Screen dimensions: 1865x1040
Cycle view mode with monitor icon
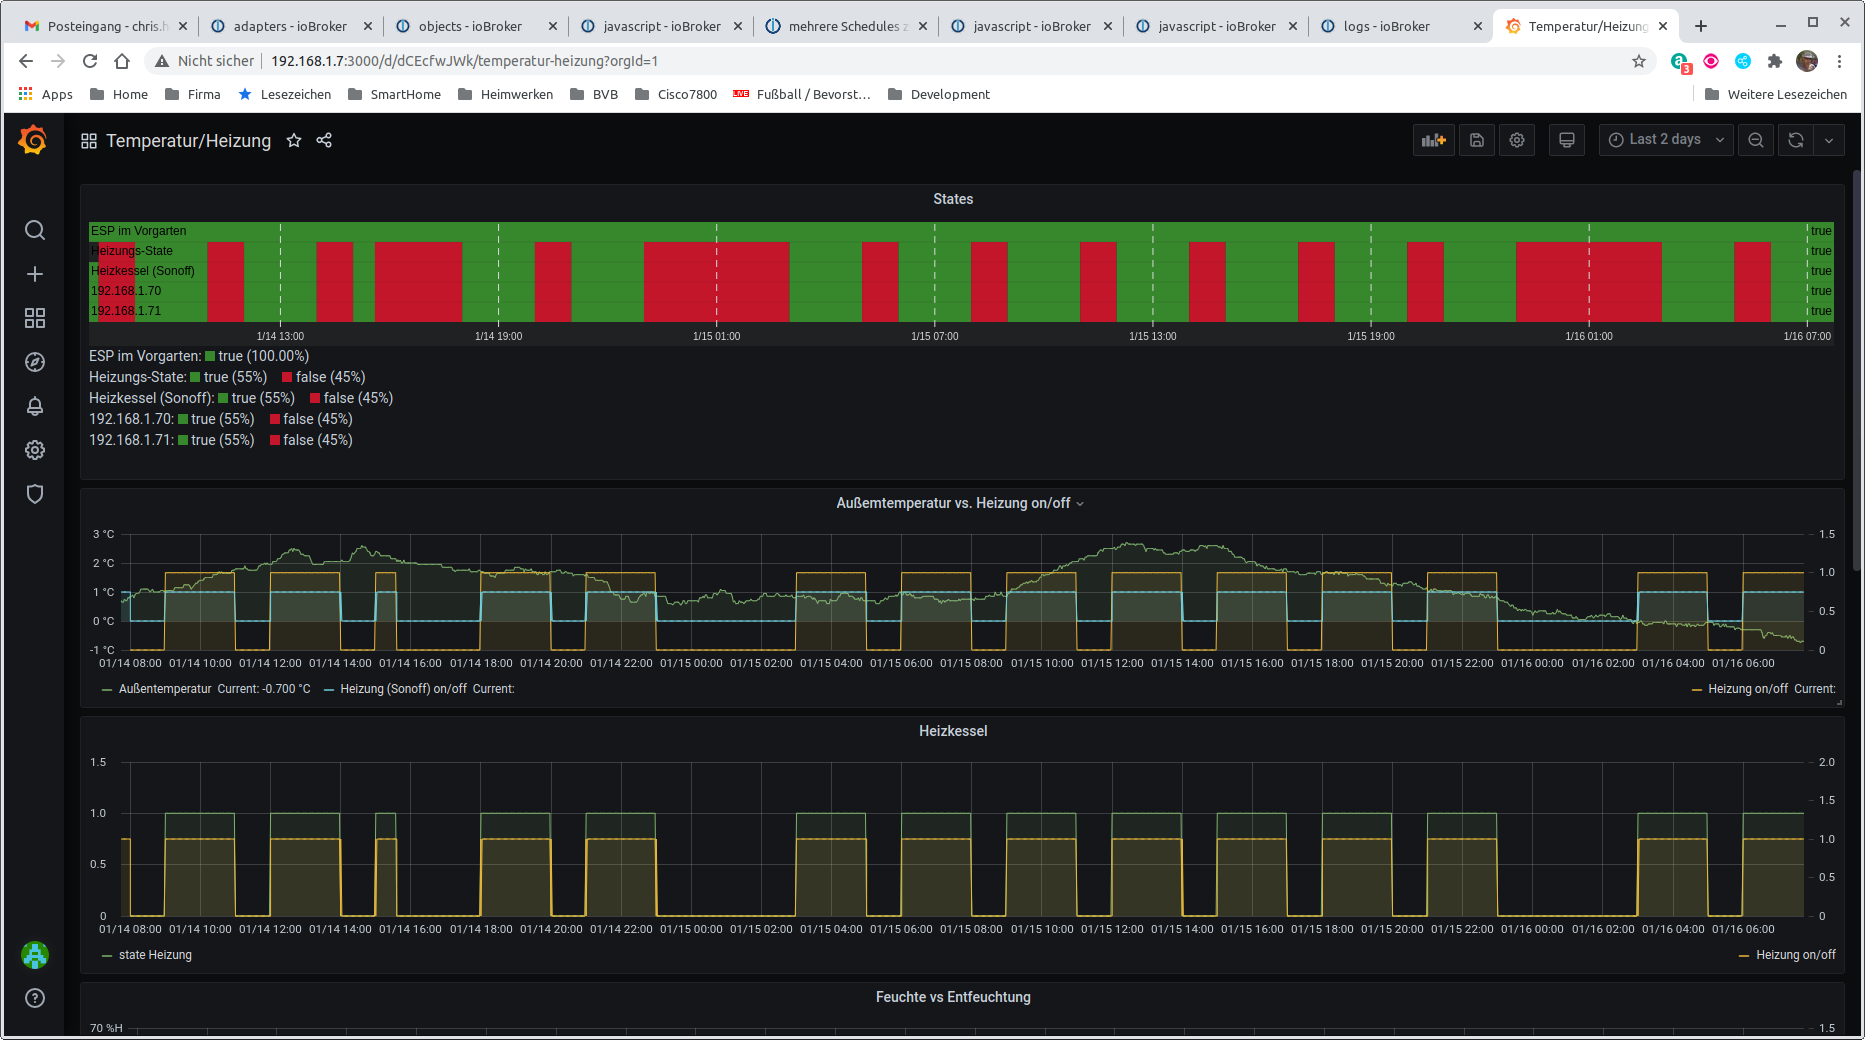point(1567,140)
